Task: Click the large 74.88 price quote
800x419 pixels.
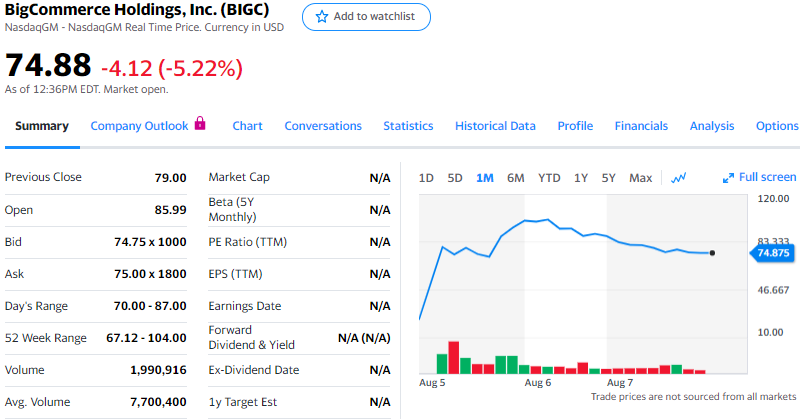Action: coord(48,65)
